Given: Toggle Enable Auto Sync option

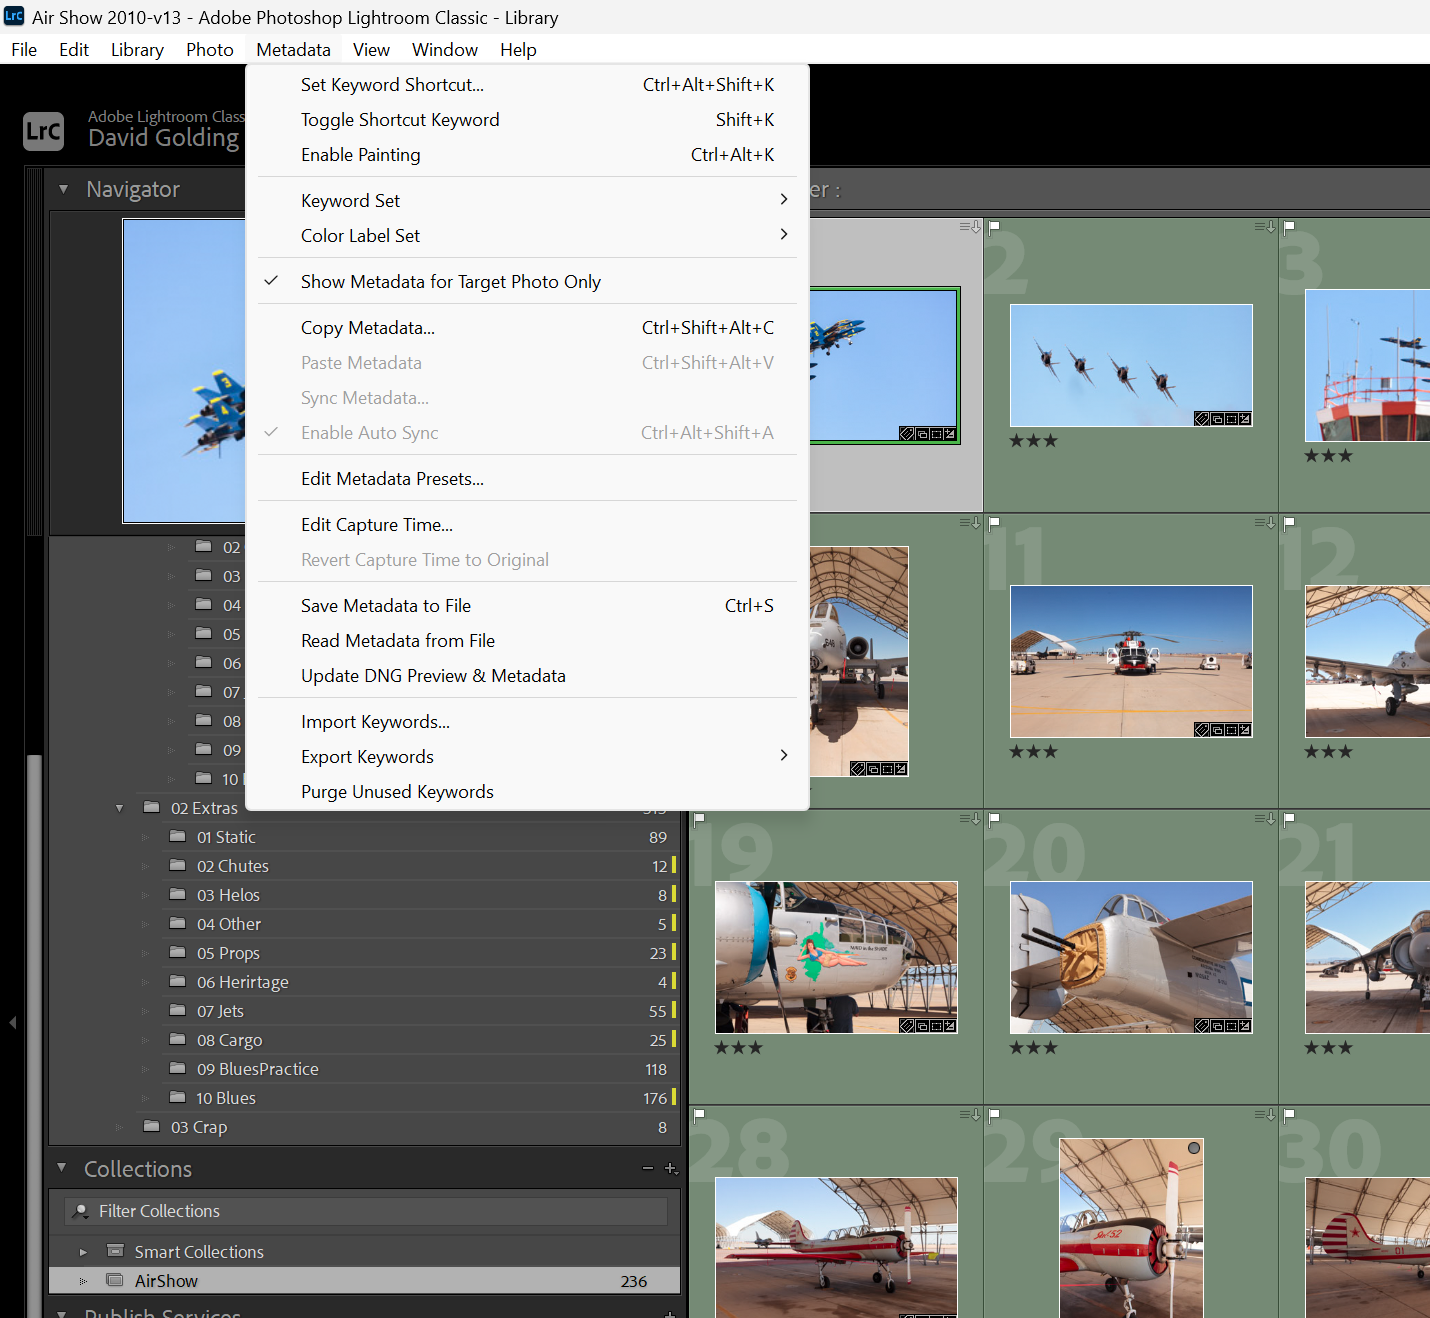Looking at the screenshot, I should [x=369, y=432].
